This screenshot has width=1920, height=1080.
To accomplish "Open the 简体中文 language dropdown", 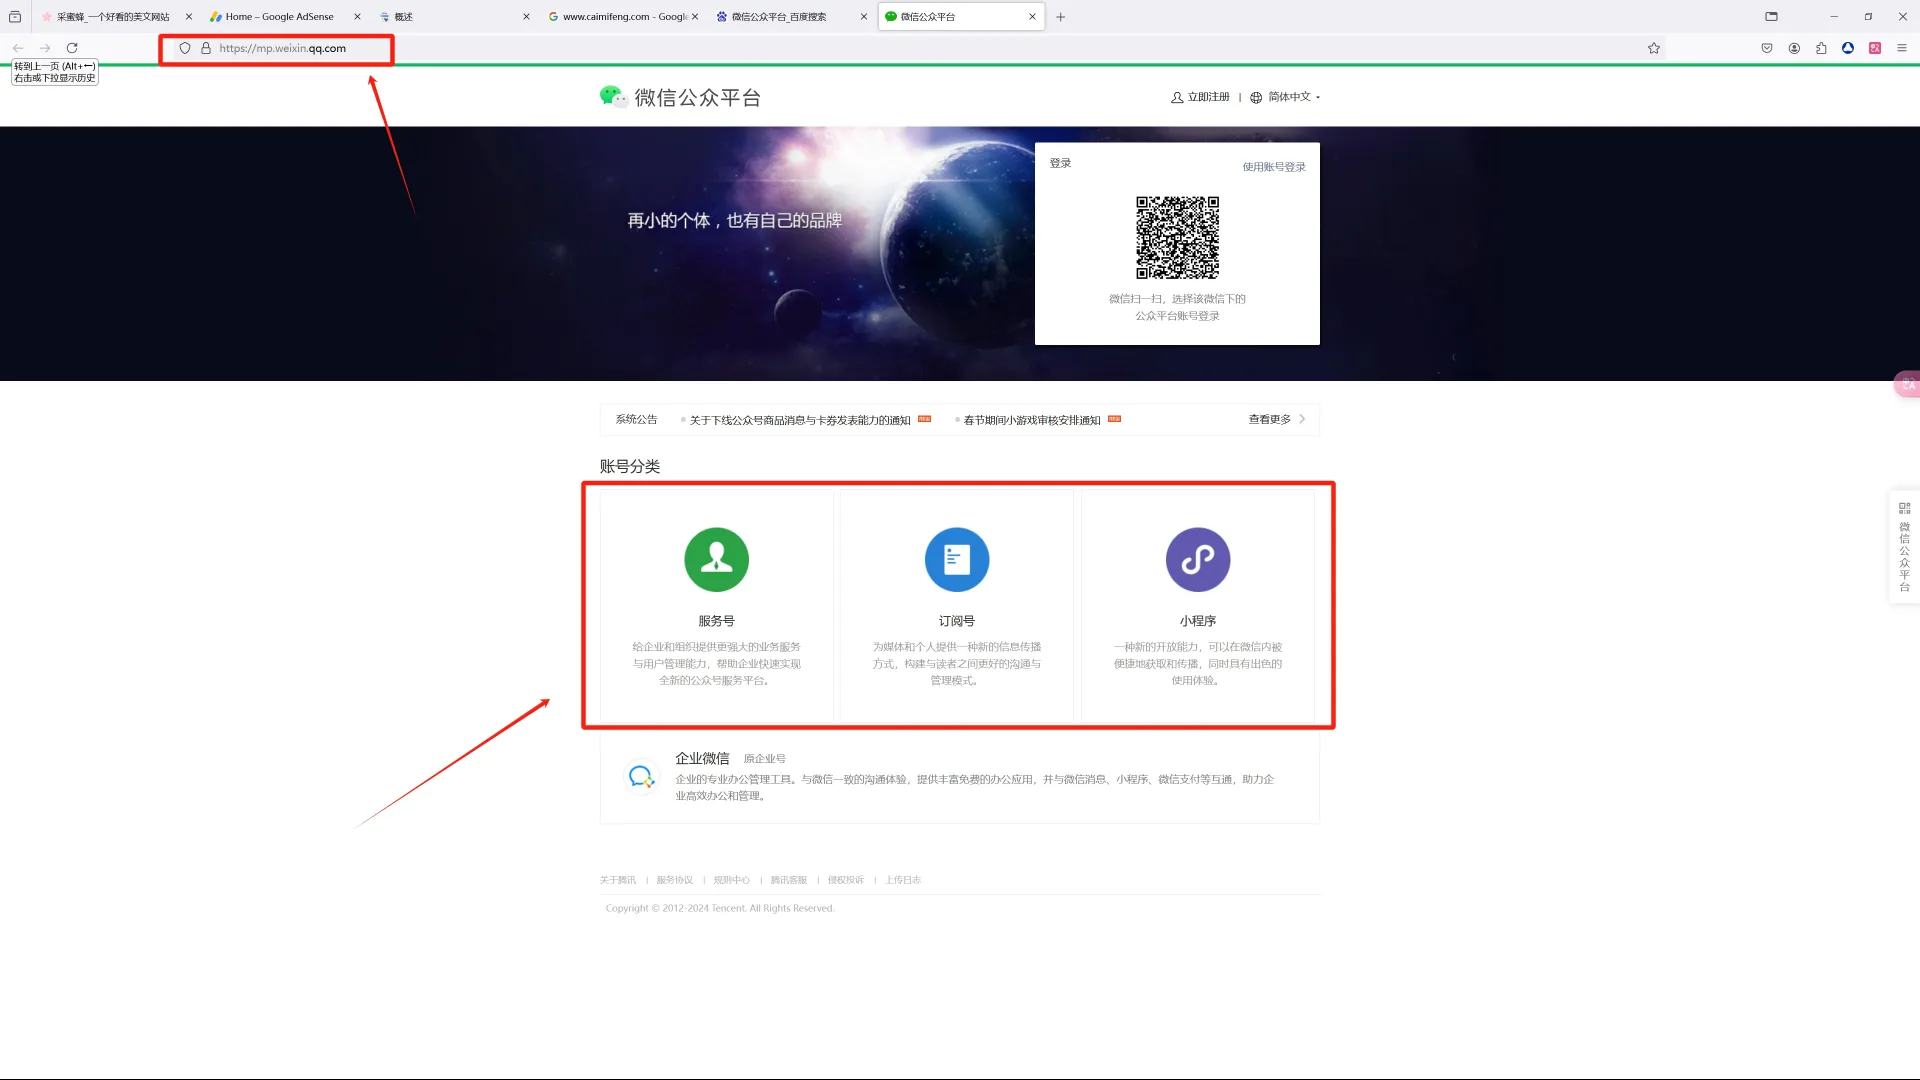I will pos(1286,97).
